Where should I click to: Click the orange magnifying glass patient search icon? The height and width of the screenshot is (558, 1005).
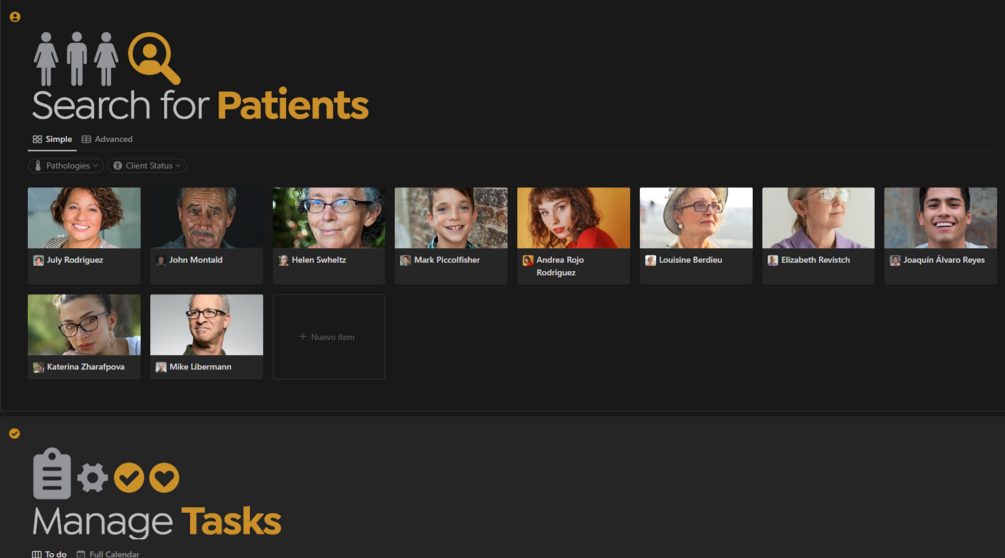[x=153, y=57]
